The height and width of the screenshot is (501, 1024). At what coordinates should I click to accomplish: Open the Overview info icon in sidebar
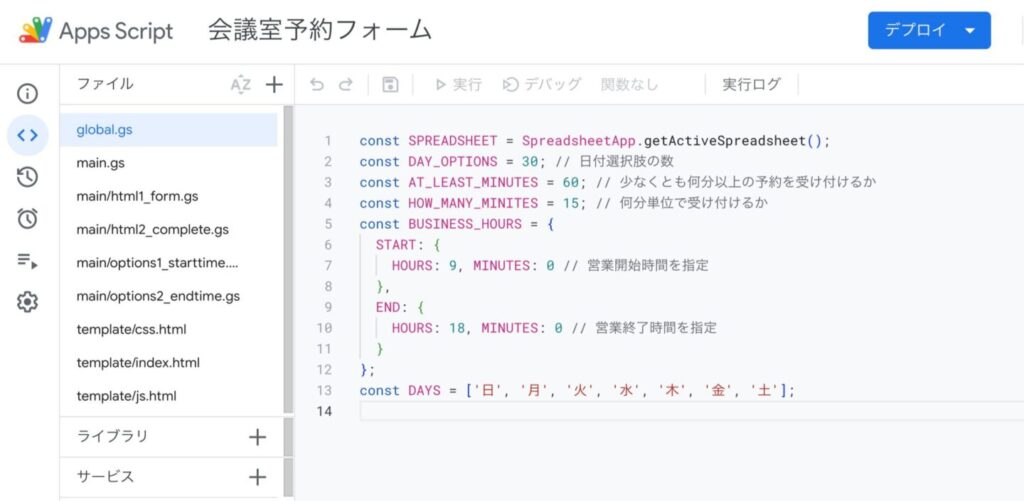click(27, 93)
